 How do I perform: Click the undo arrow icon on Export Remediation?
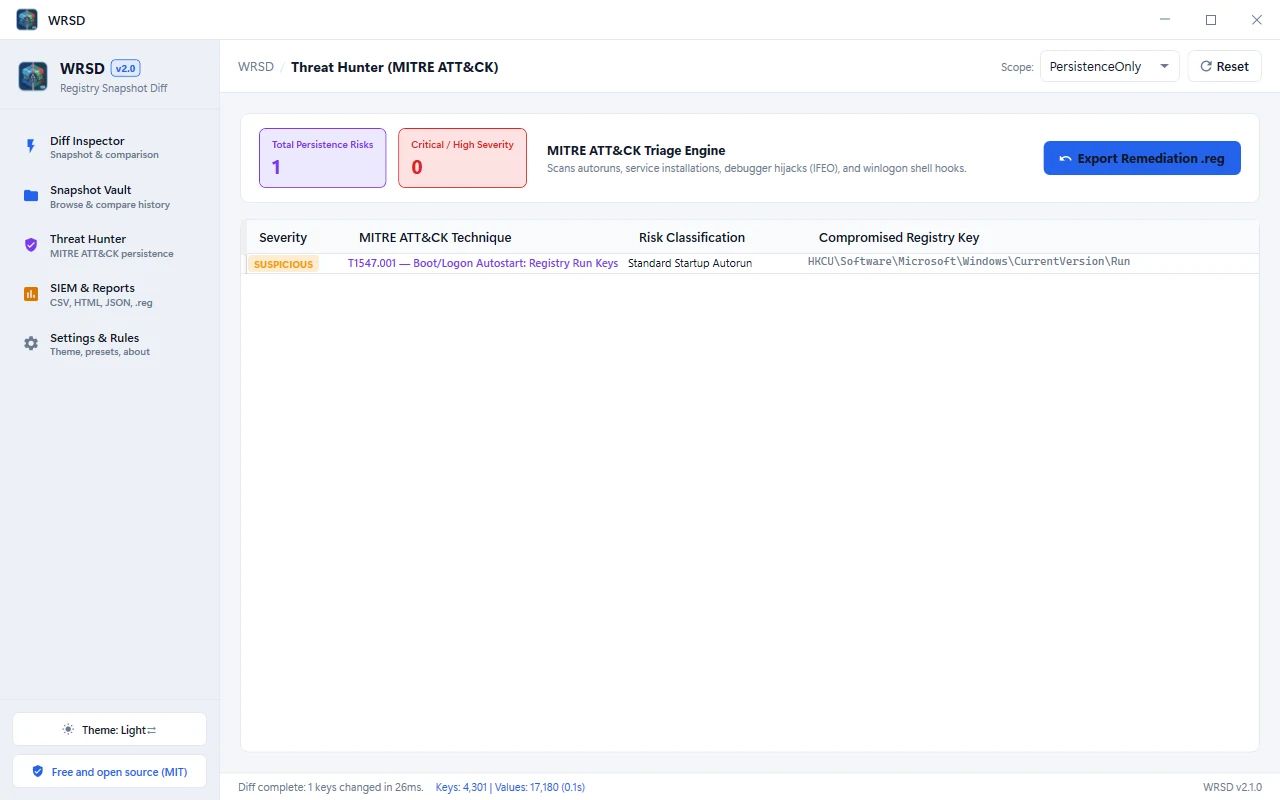pos(1065,159)
